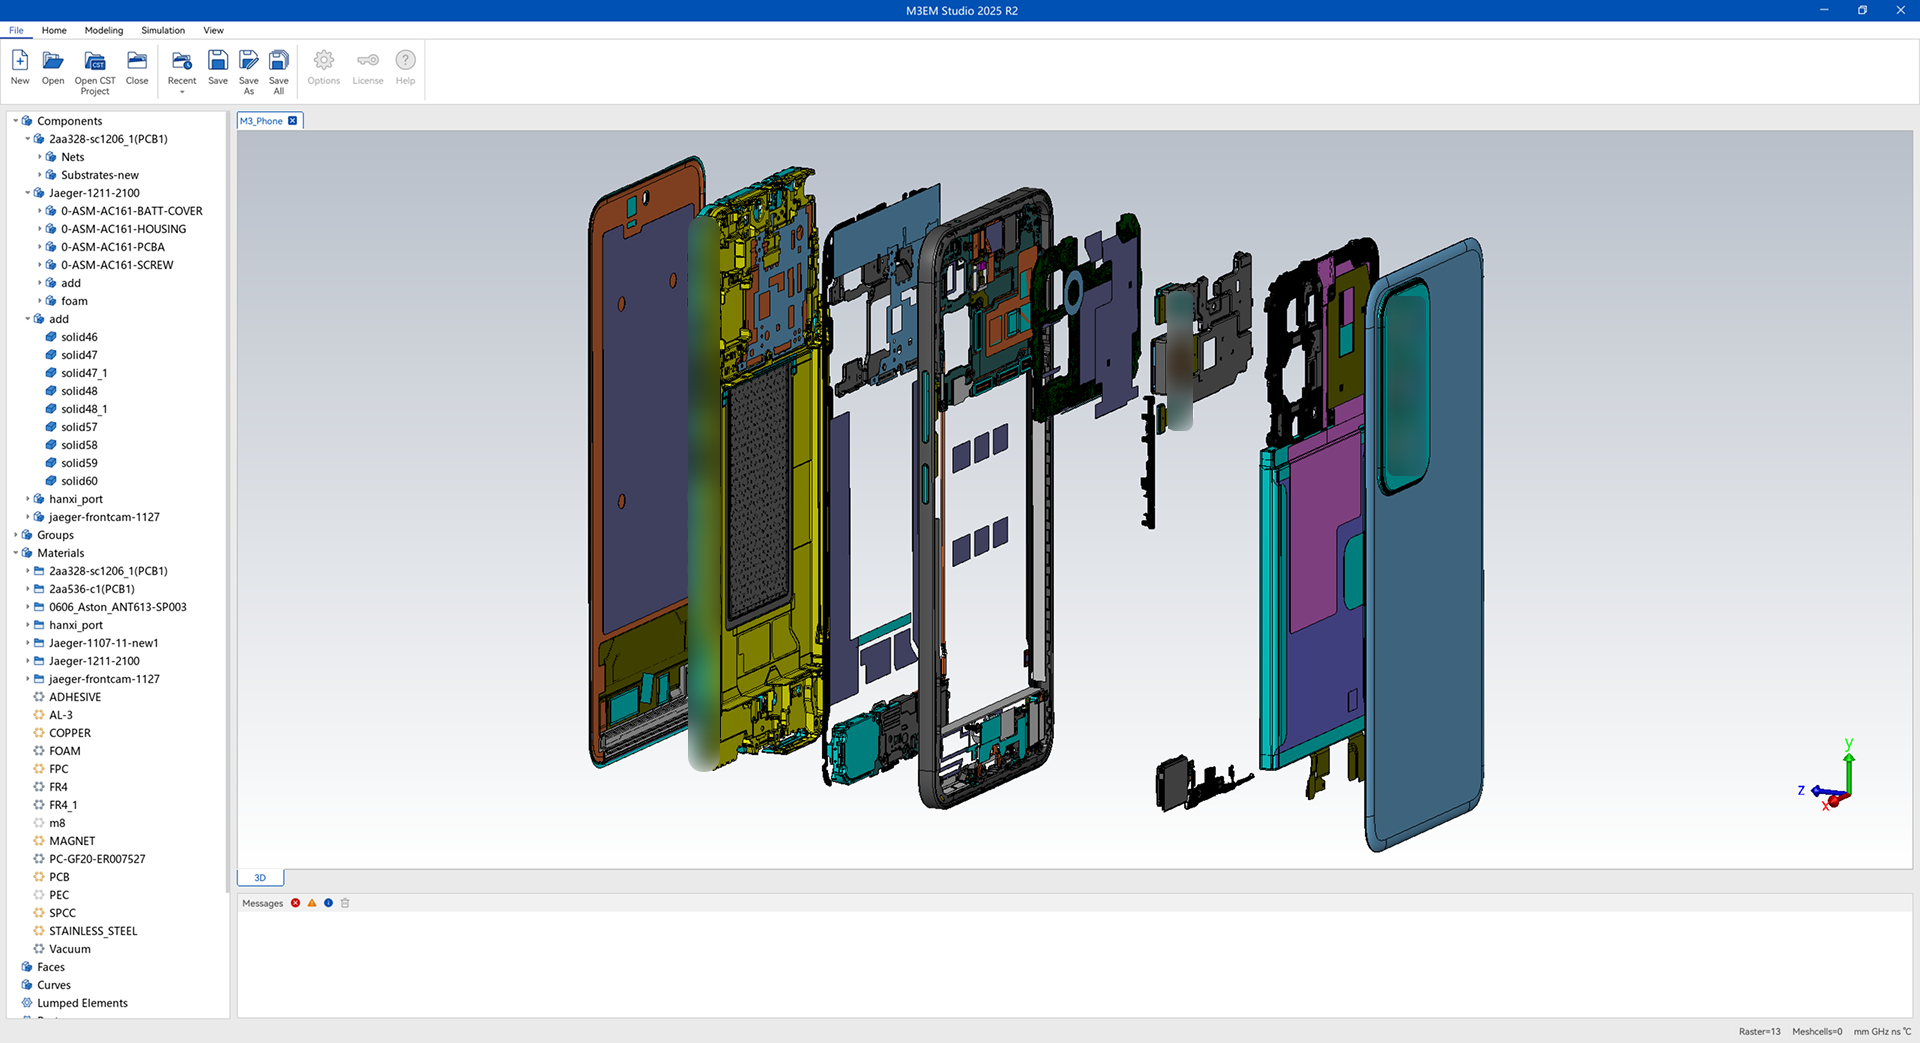This screenshot has width=1920, height=1043.
Task: Toggle warning messages filter in Messages bar
Action: click(312, 903)
